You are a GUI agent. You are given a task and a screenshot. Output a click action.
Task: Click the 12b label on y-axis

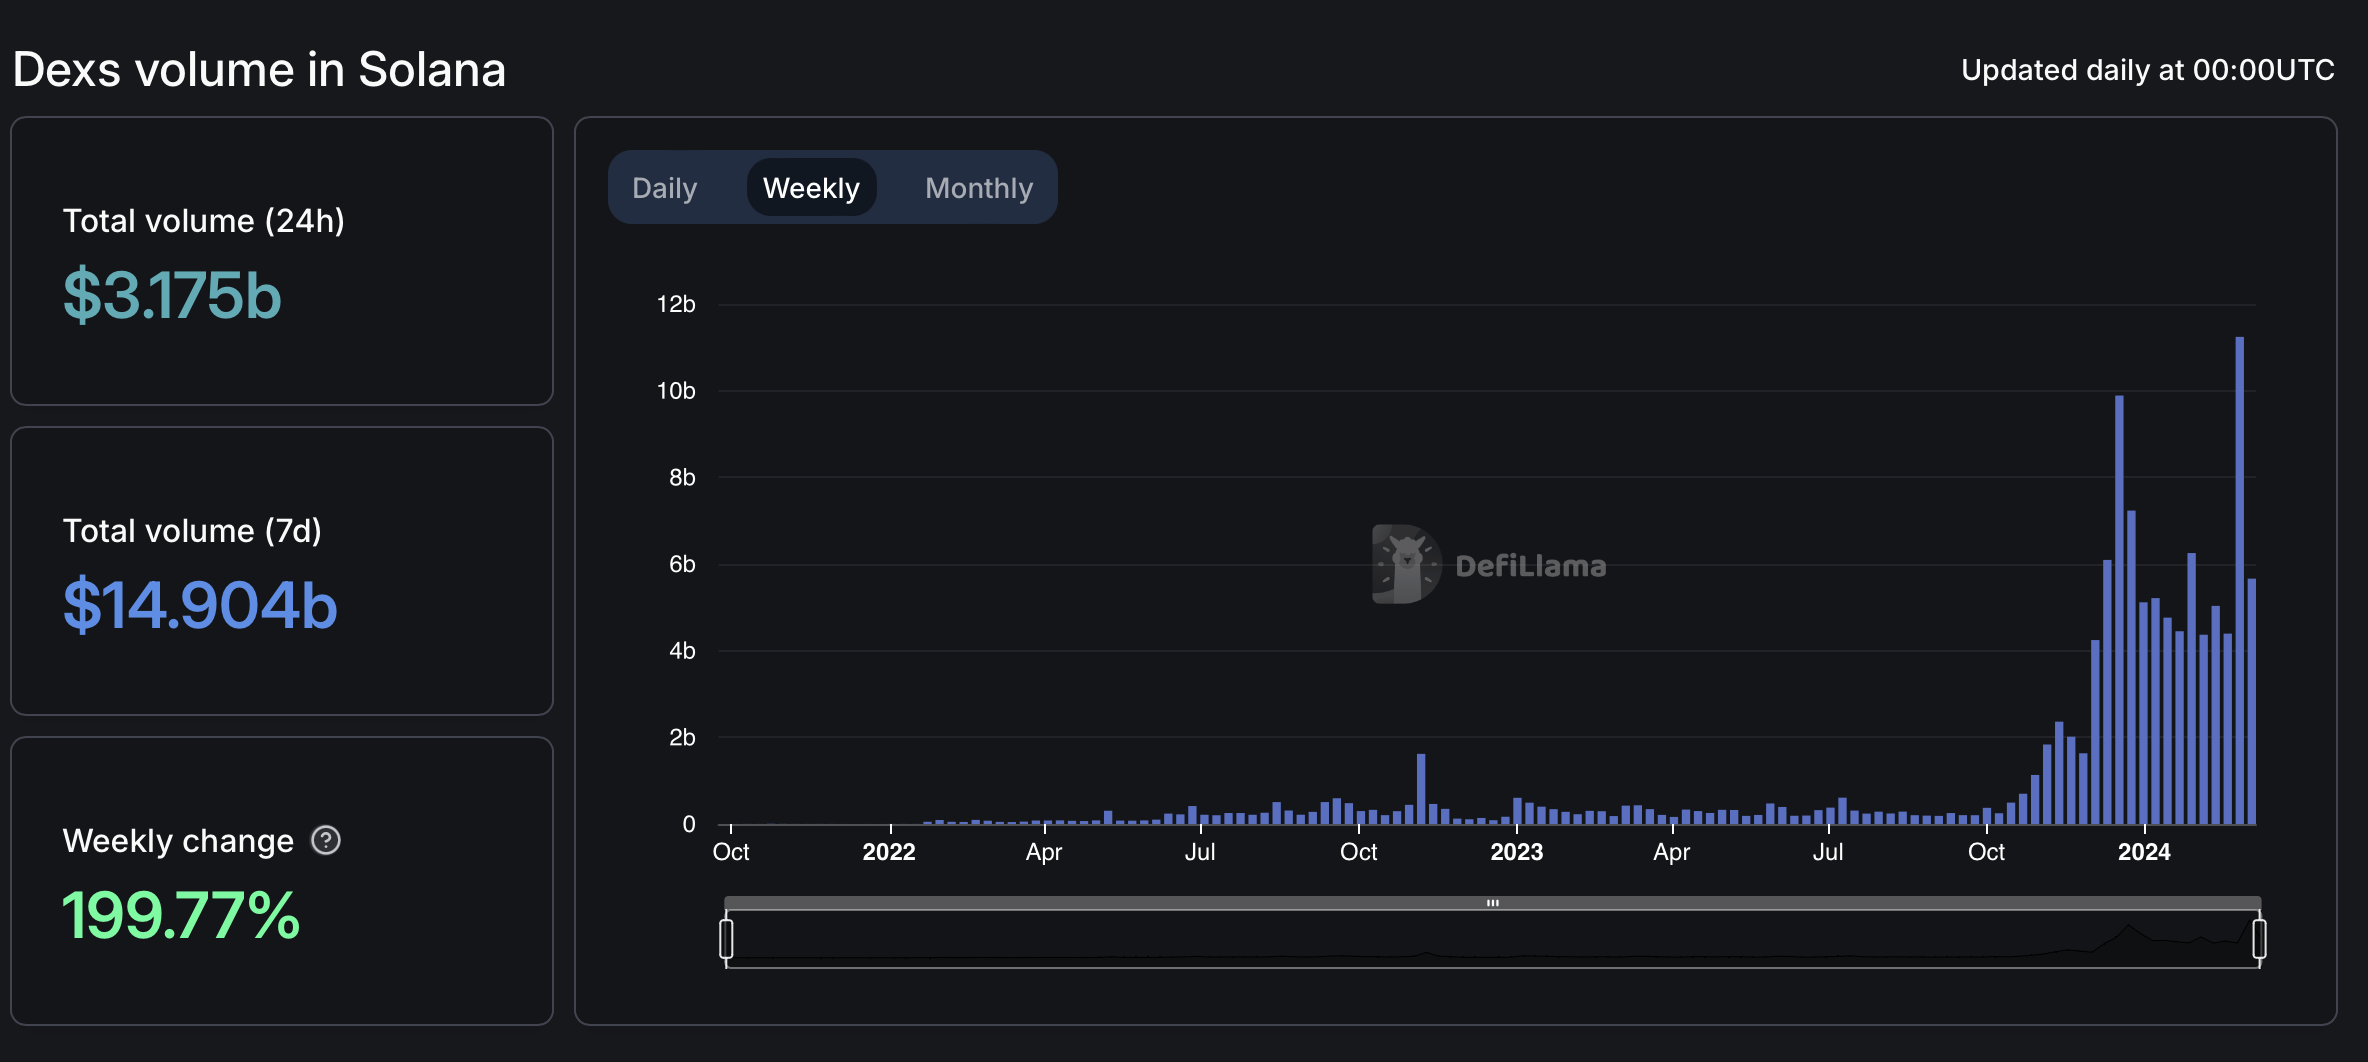pyautogui.click(x=676, y=304)
